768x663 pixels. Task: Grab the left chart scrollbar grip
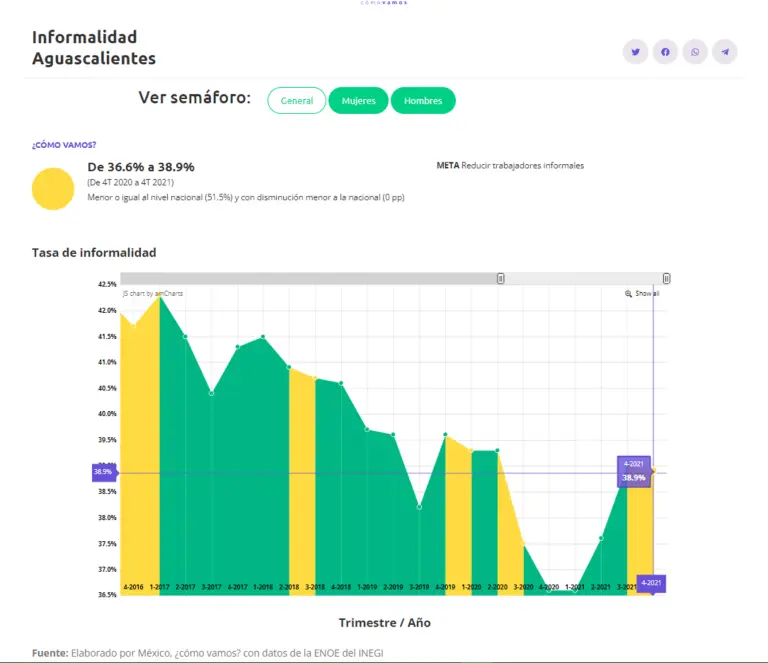(501, 279)
